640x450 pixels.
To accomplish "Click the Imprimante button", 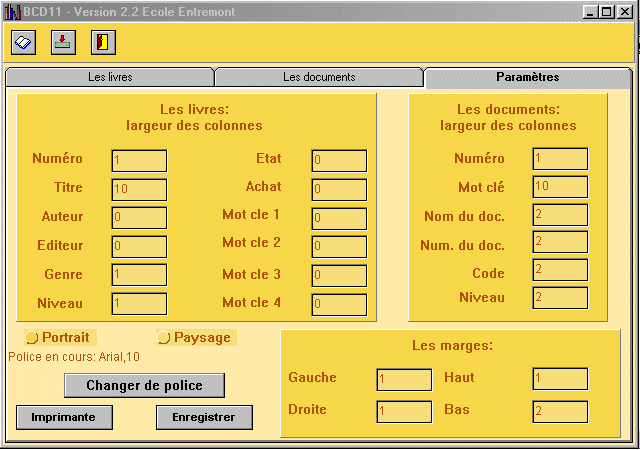I will 63,417.
